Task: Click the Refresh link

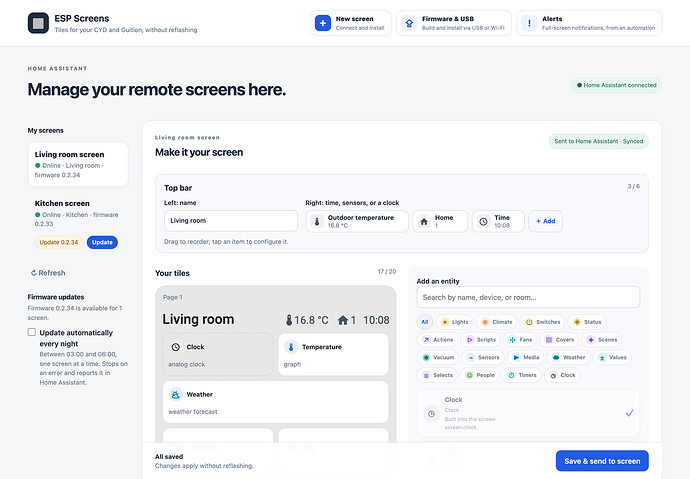Action: tap(48, 273)
